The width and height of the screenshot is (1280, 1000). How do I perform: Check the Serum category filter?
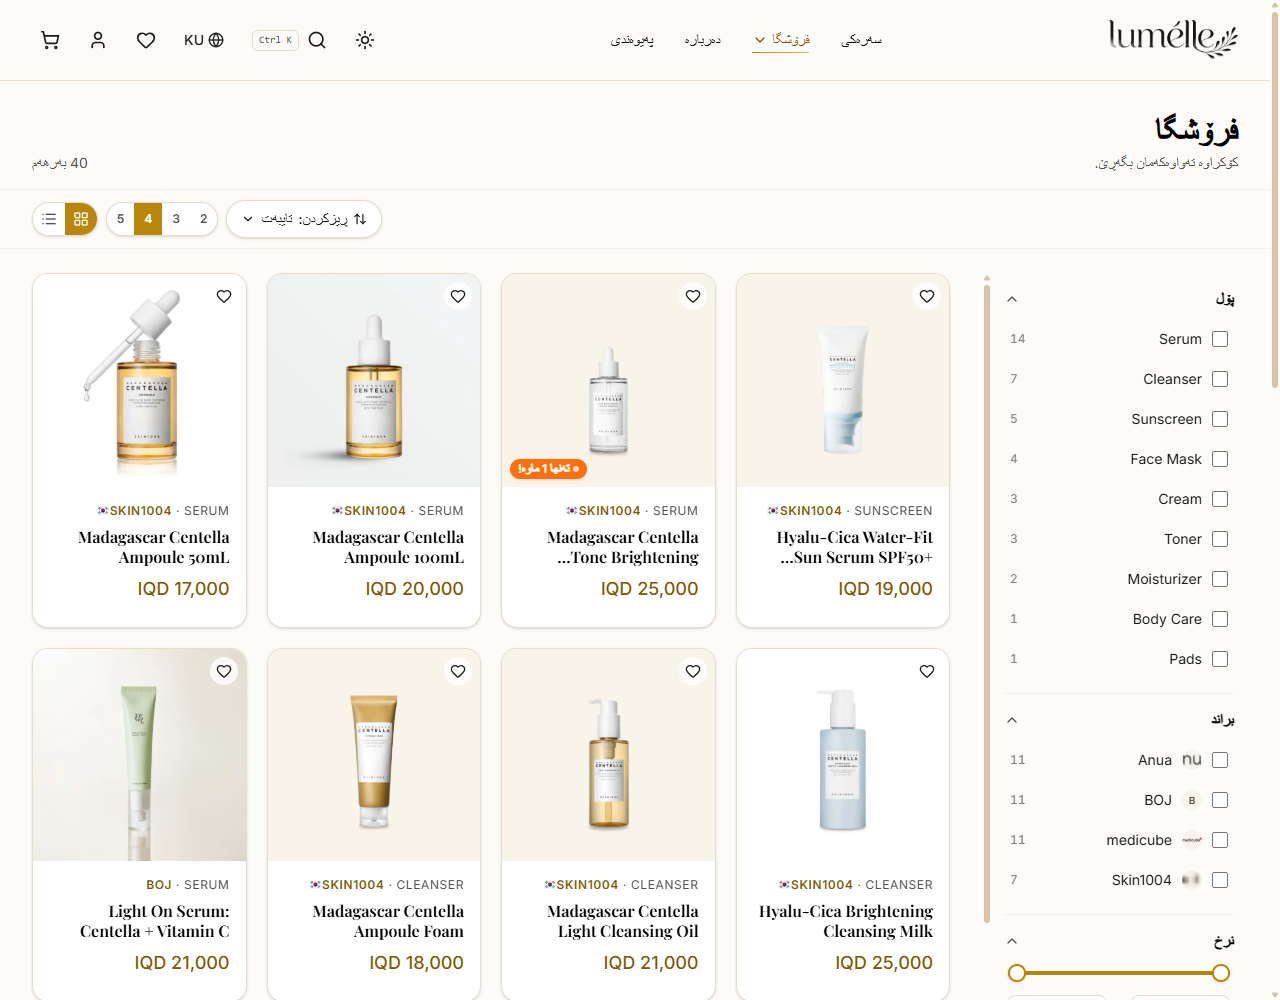point(1220,339)
